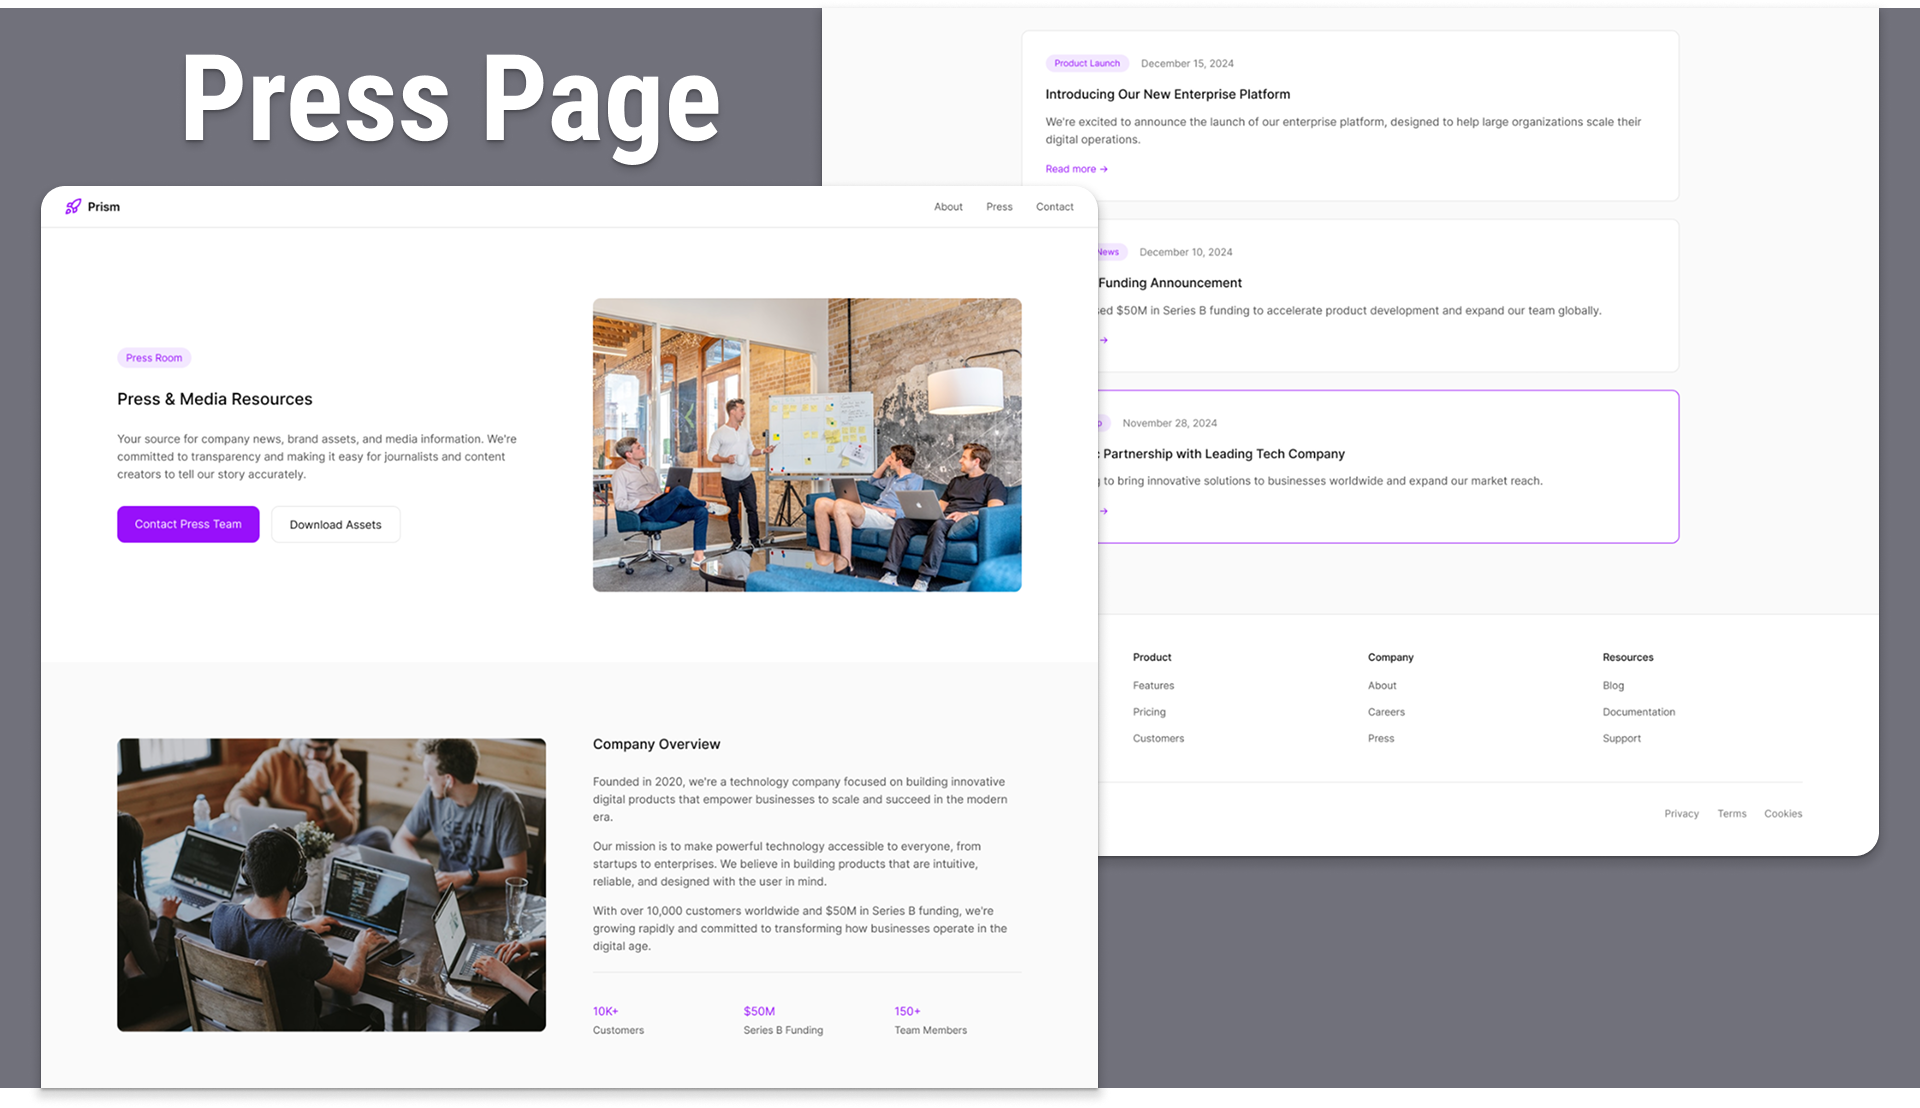The width and height of the screenshot is (1920, 1108).
Task: Click the Read more arrow icon
Action: [1103, 169]
